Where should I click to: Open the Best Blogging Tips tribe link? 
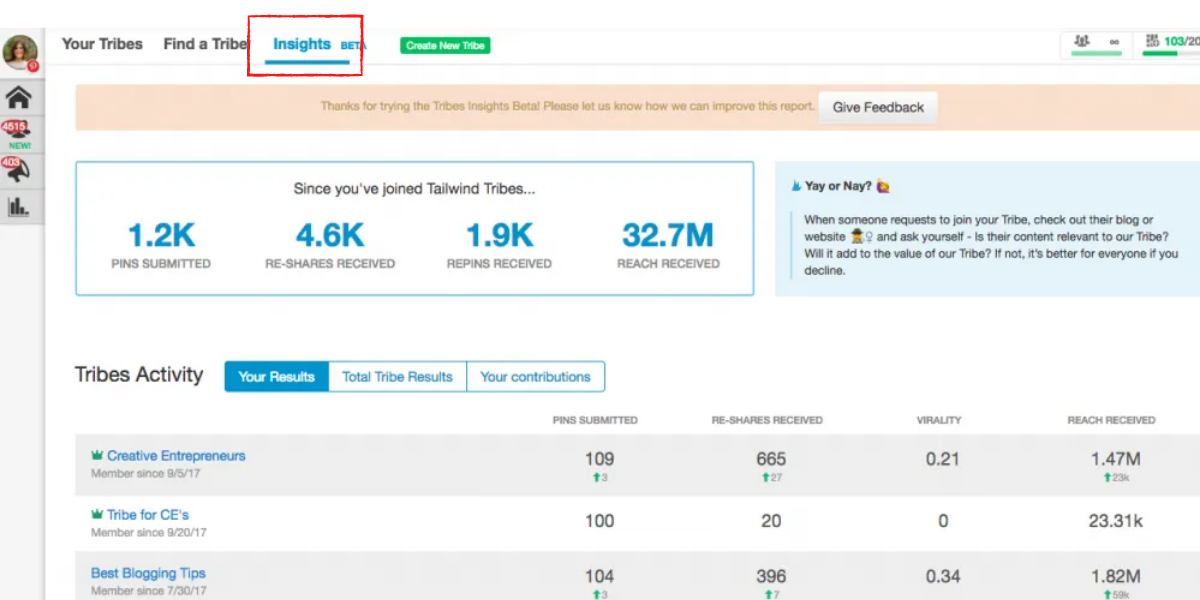click(148, 573)
